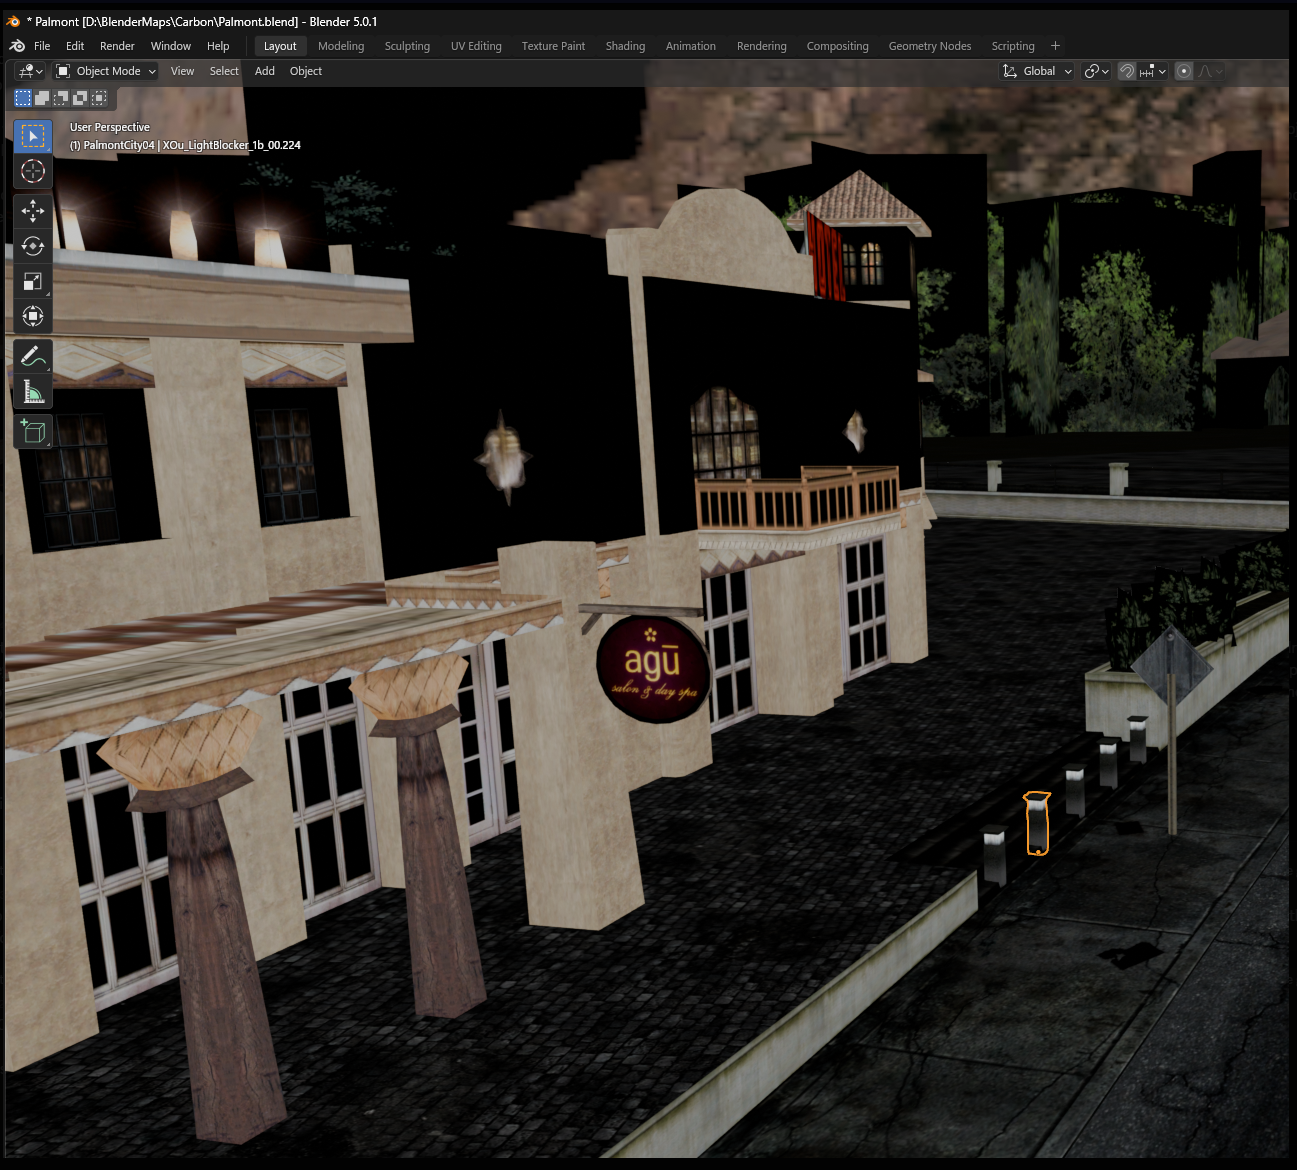Open the editor type dropdown
This screenshot has height=1170, width=1297.
pyautogui.click(x=30, y=71)
